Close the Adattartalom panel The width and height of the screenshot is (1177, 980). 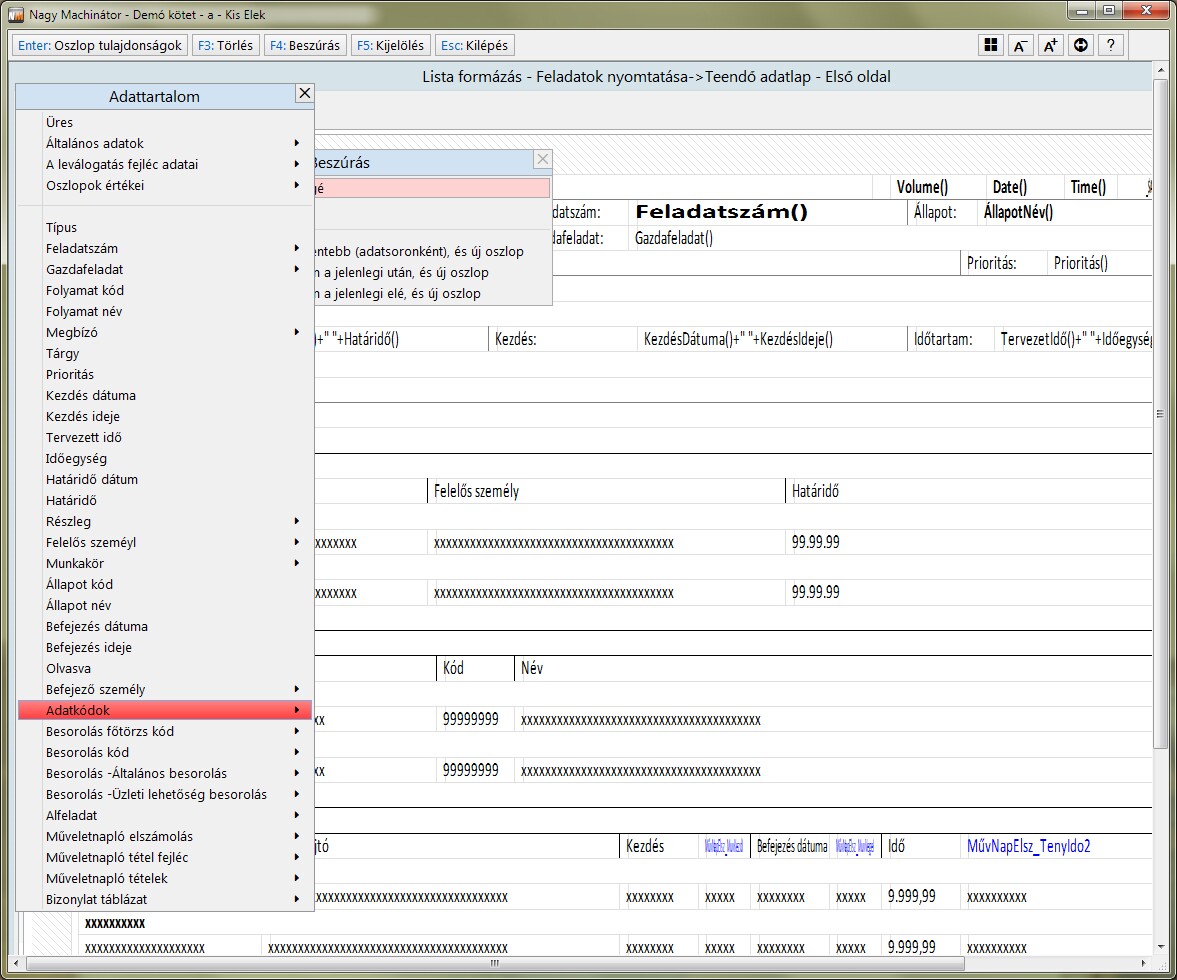coord(305,94)
